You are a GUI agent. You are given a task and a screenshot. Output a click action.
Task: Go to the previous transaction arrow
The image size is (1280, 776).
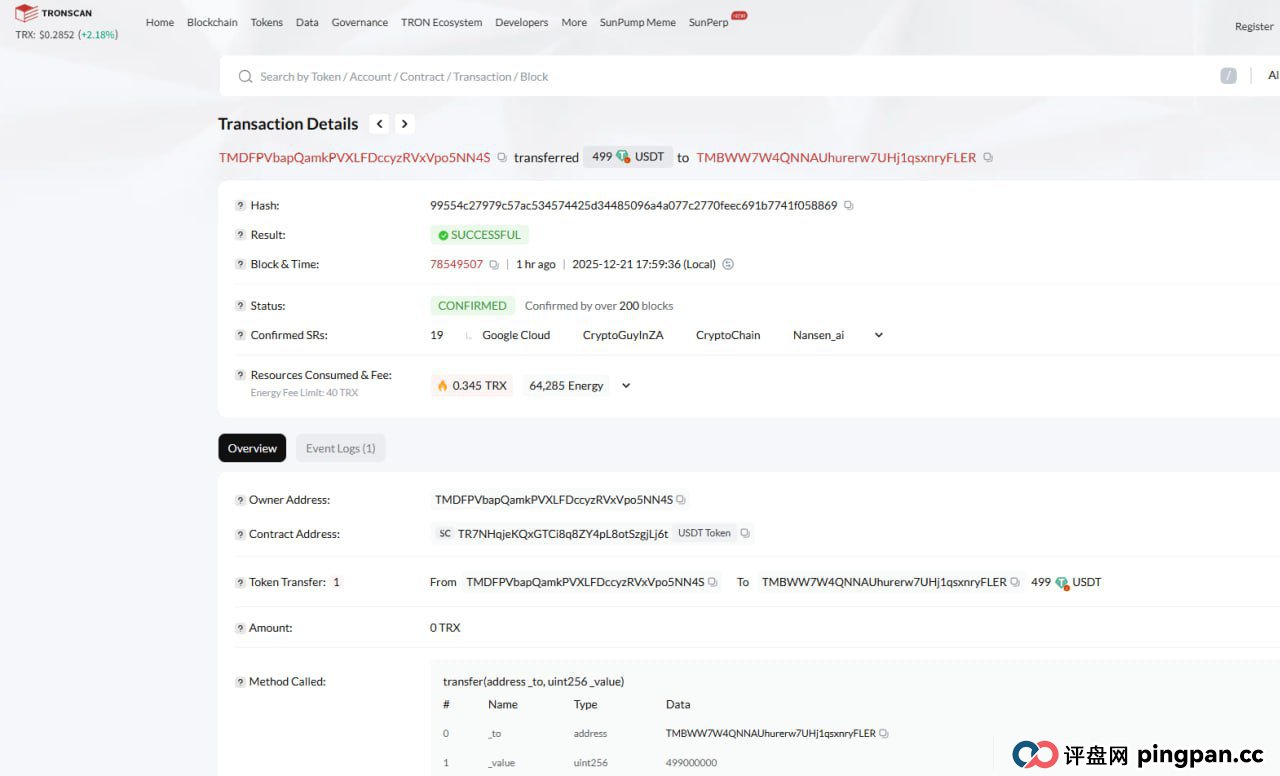[x=379, y=124]
